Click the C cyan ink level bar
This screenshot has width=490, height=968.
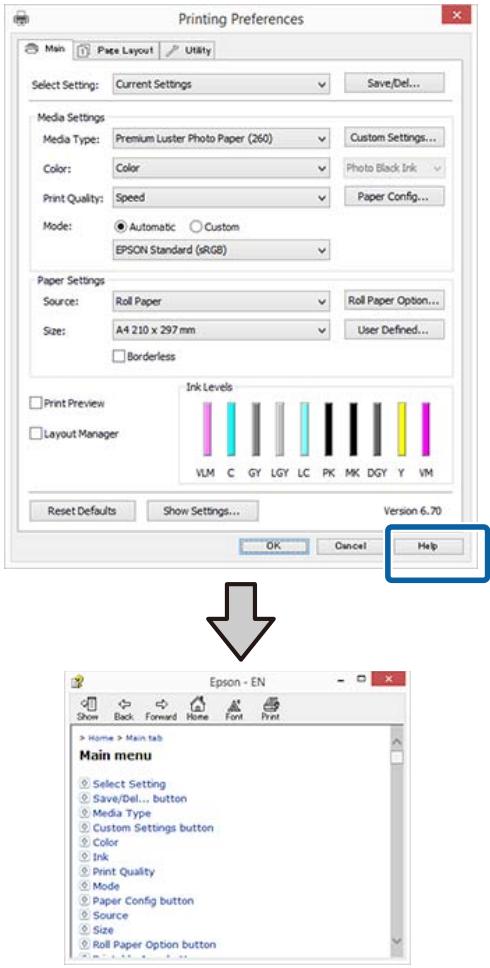[x=231, y=428]
